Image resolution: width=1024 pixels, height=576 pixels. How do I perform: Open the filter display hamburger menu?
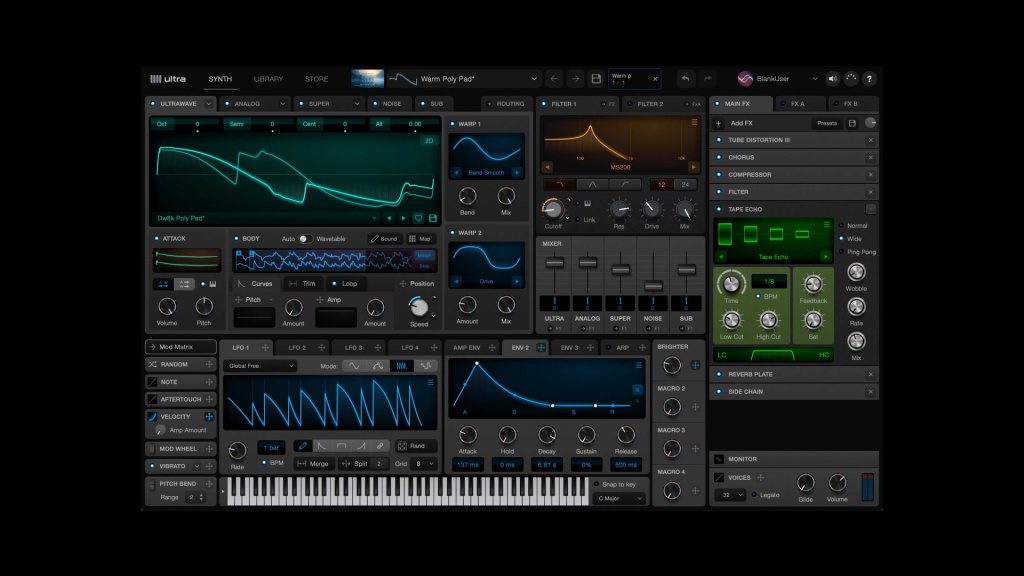[694, 123]
